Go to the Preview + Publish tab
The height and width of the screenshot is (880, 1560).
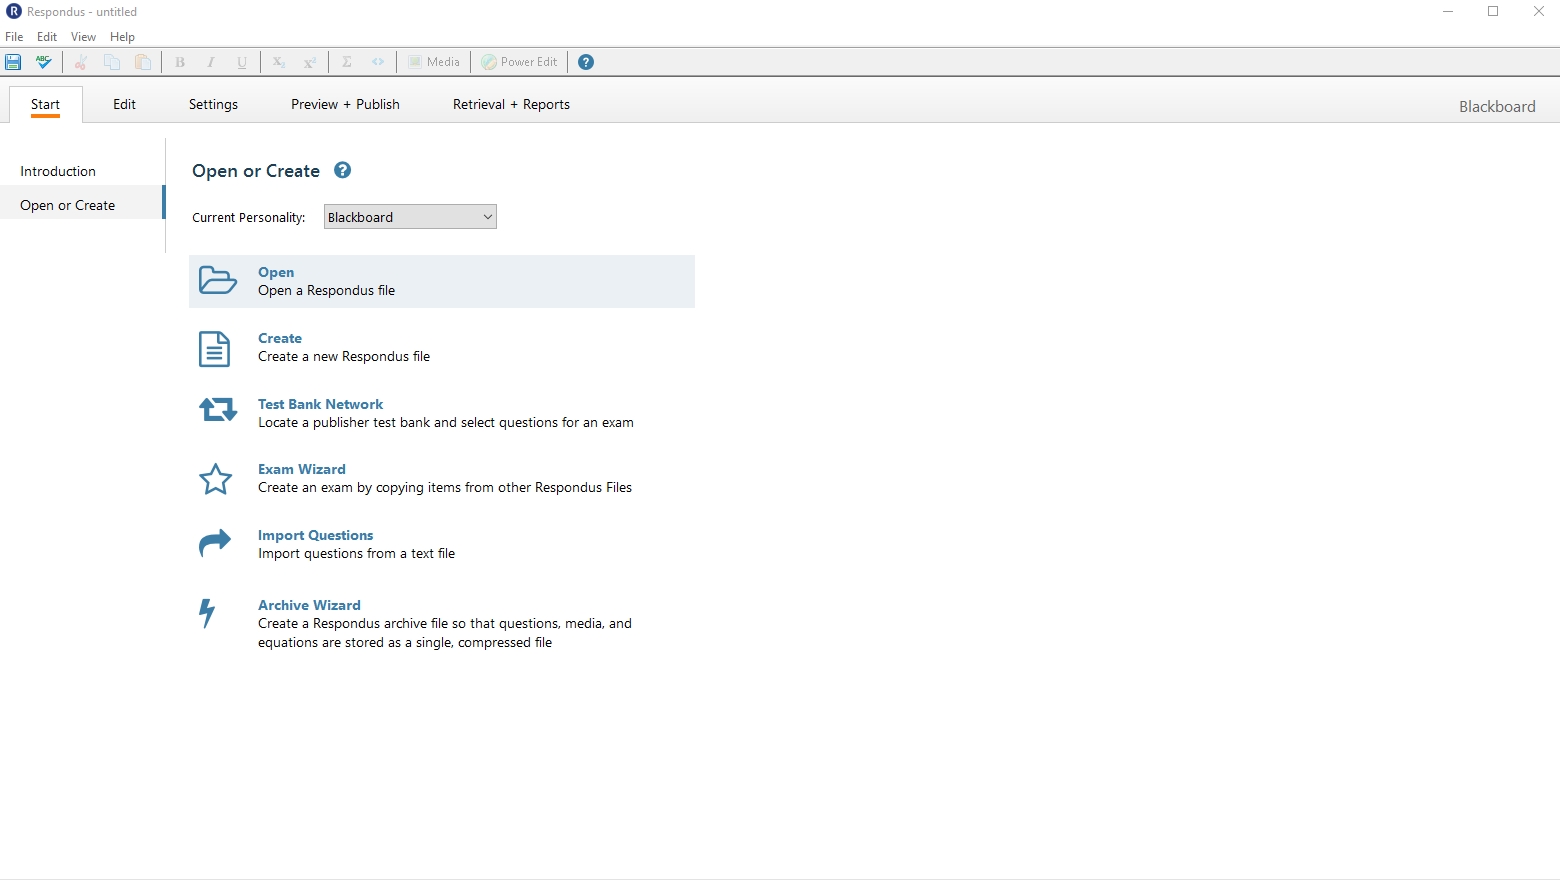pos(345,104)
